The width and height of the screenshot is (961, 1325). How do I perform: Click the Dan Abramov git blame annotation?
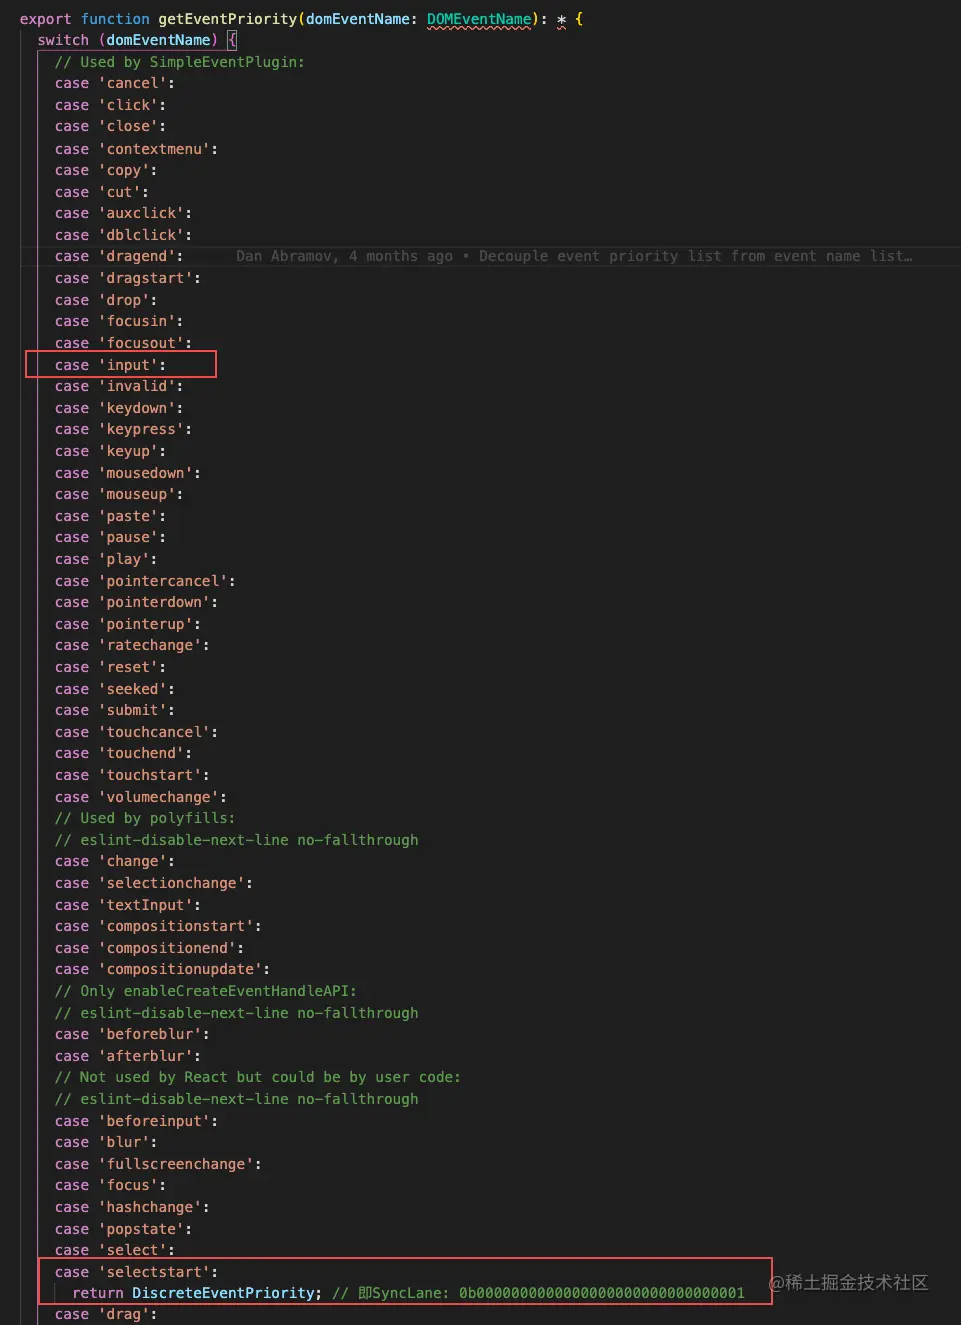[x=574, y=256]
